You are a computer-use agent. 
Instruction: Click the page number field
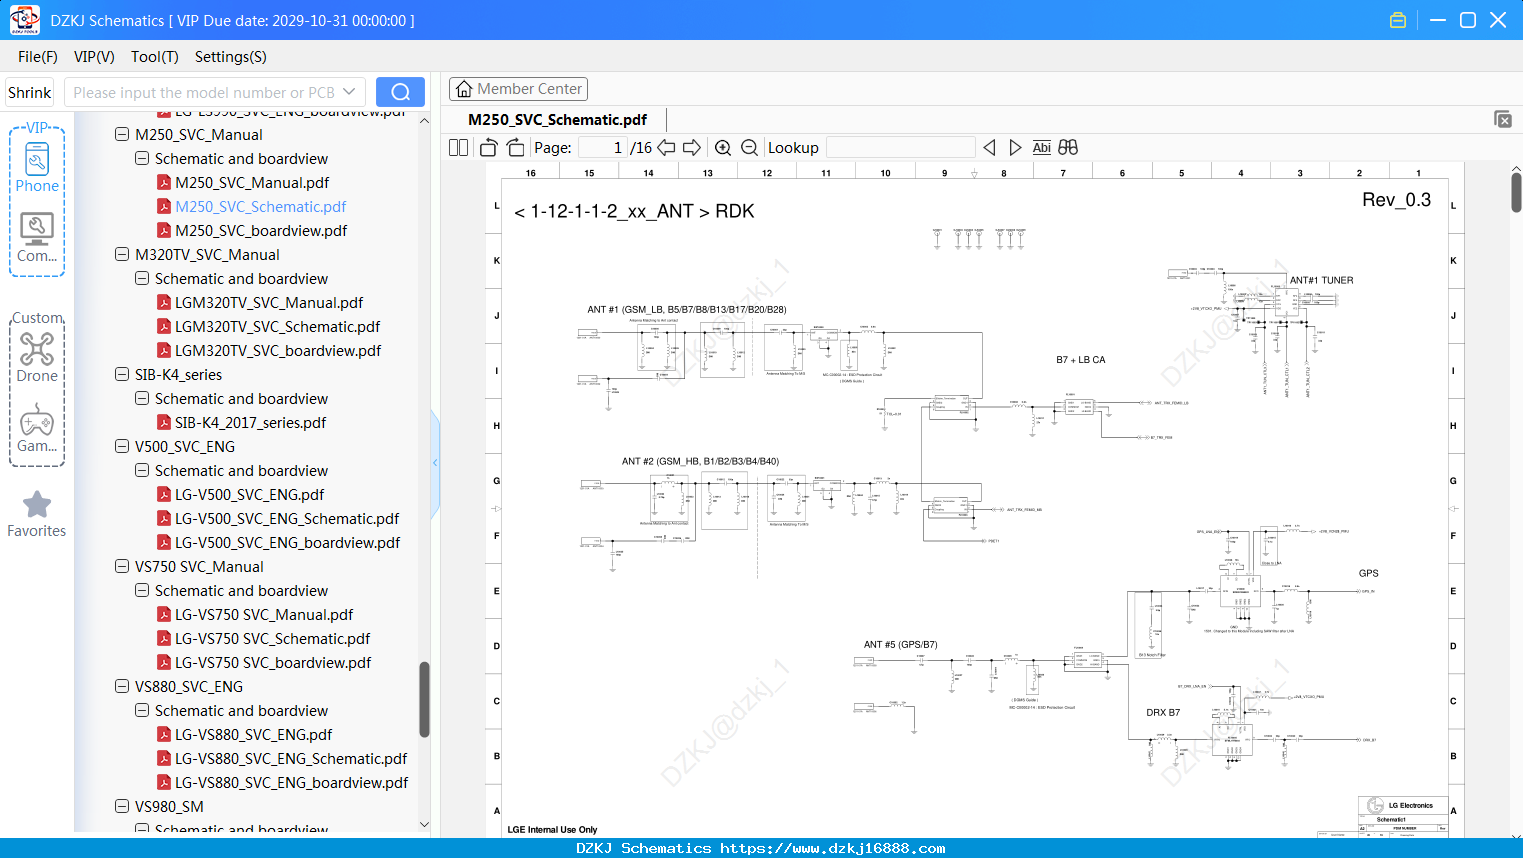click(602, 147)
